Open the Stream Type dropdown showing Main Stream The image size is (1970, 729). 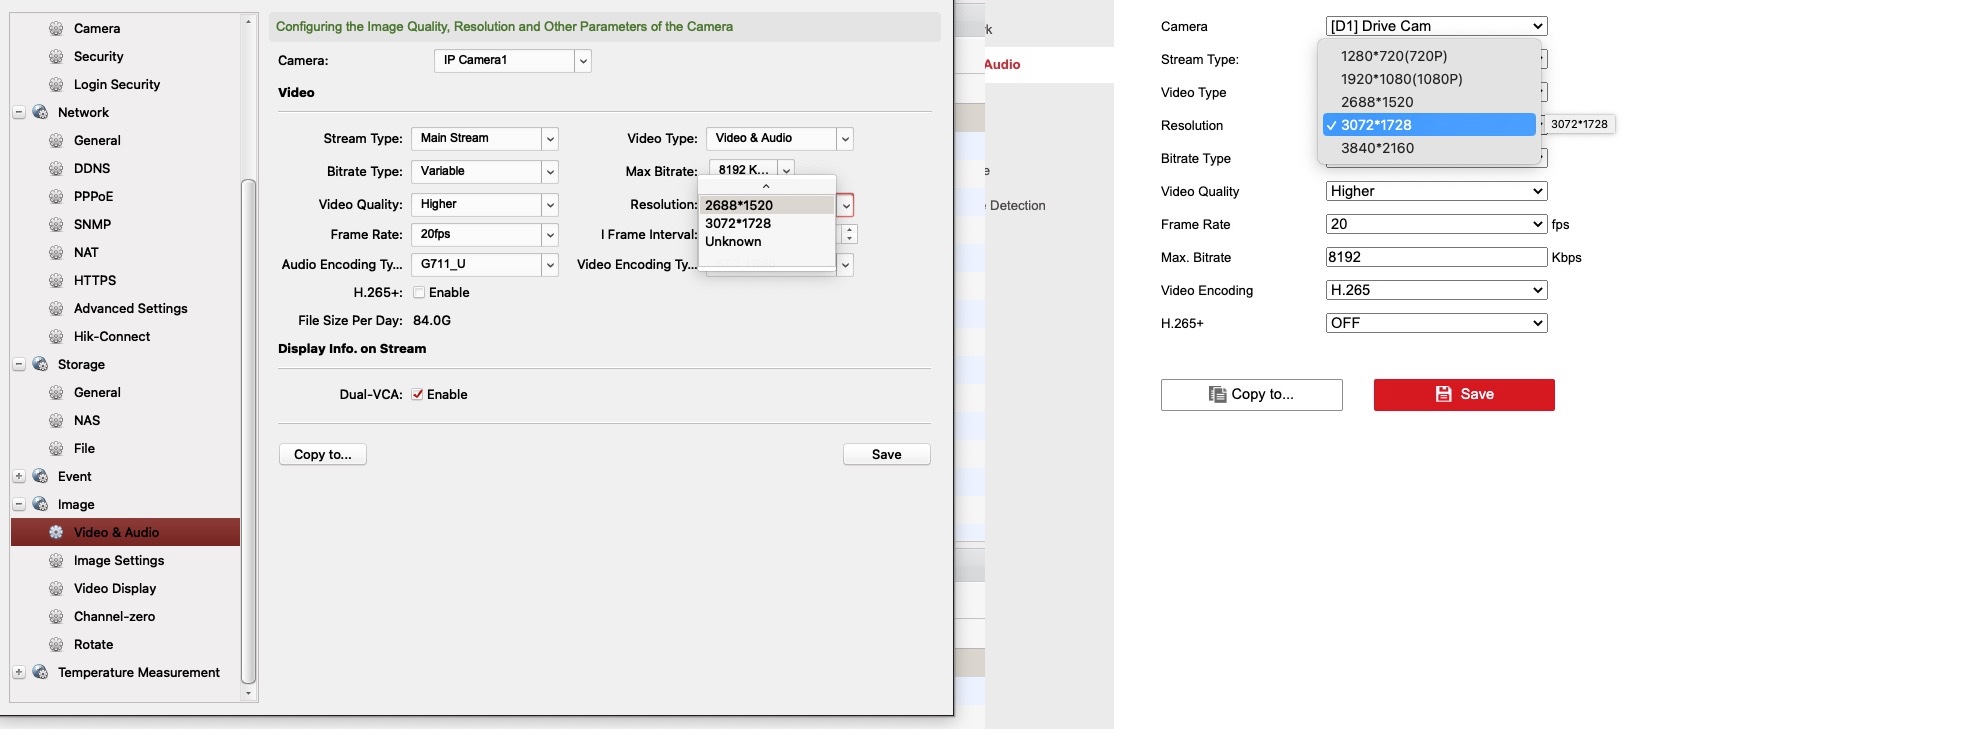click(x=484, y=139)
